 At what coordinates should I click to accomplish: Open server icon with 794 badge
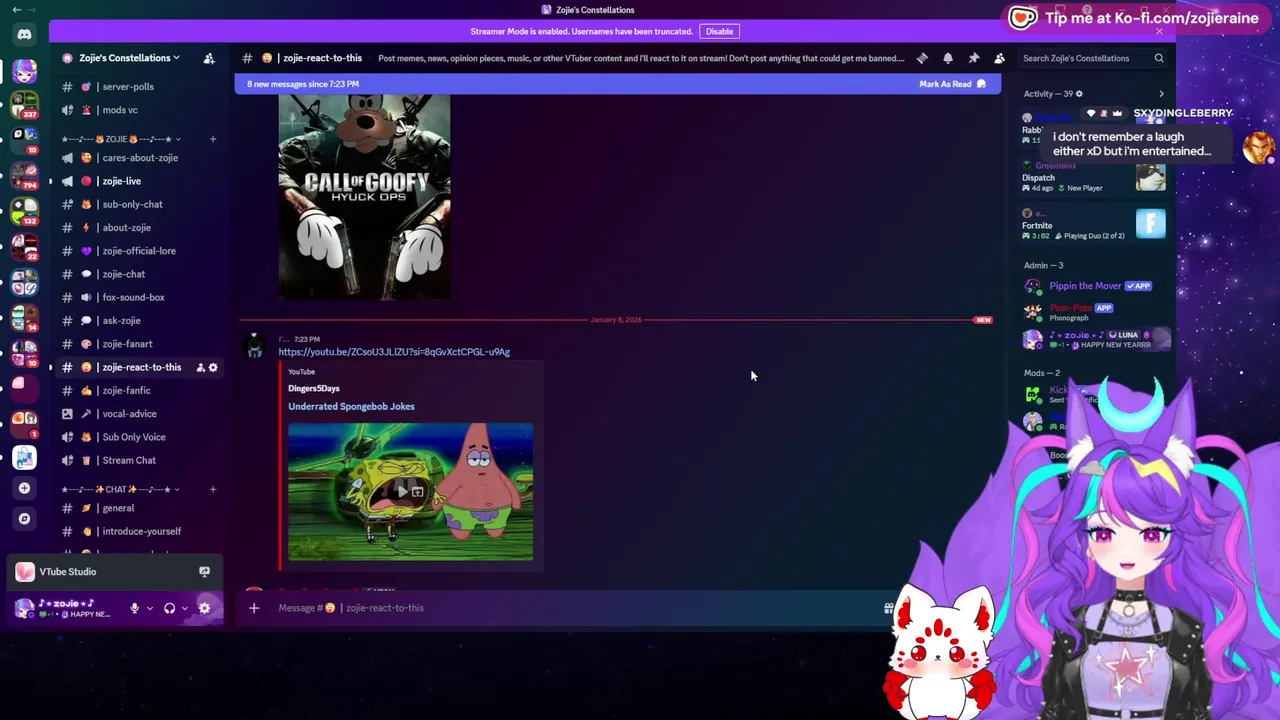pyautogui.click(x=24, y=175)
